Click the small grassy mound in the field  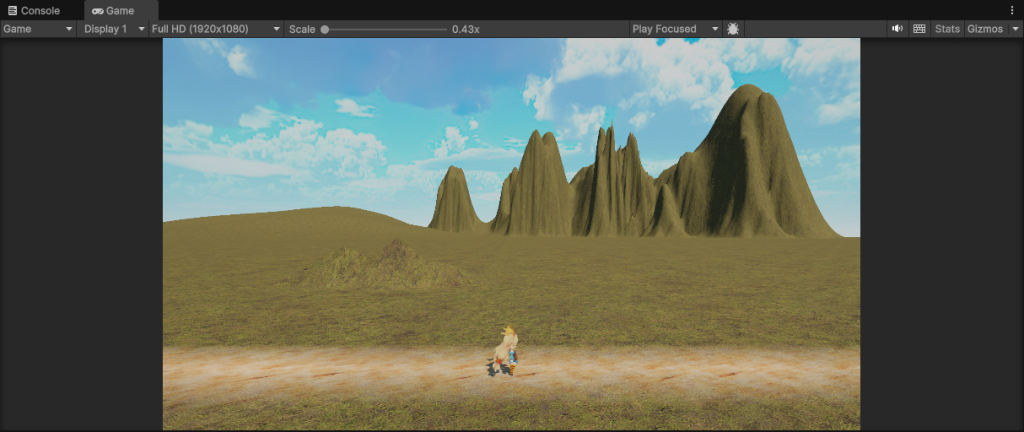pyautogui.click(x=385, y=264)
